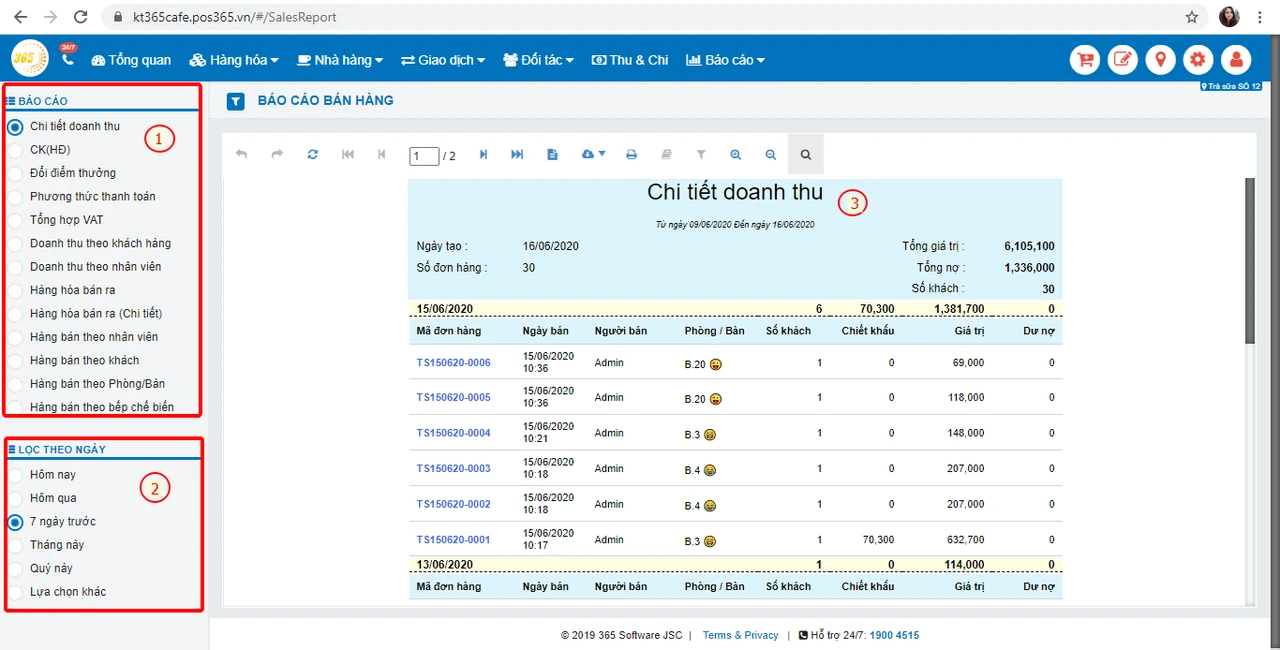This screenshot has height=650, width=1280.
Task: Open the shopping cart icon in header
Action: pos(1085,60)
